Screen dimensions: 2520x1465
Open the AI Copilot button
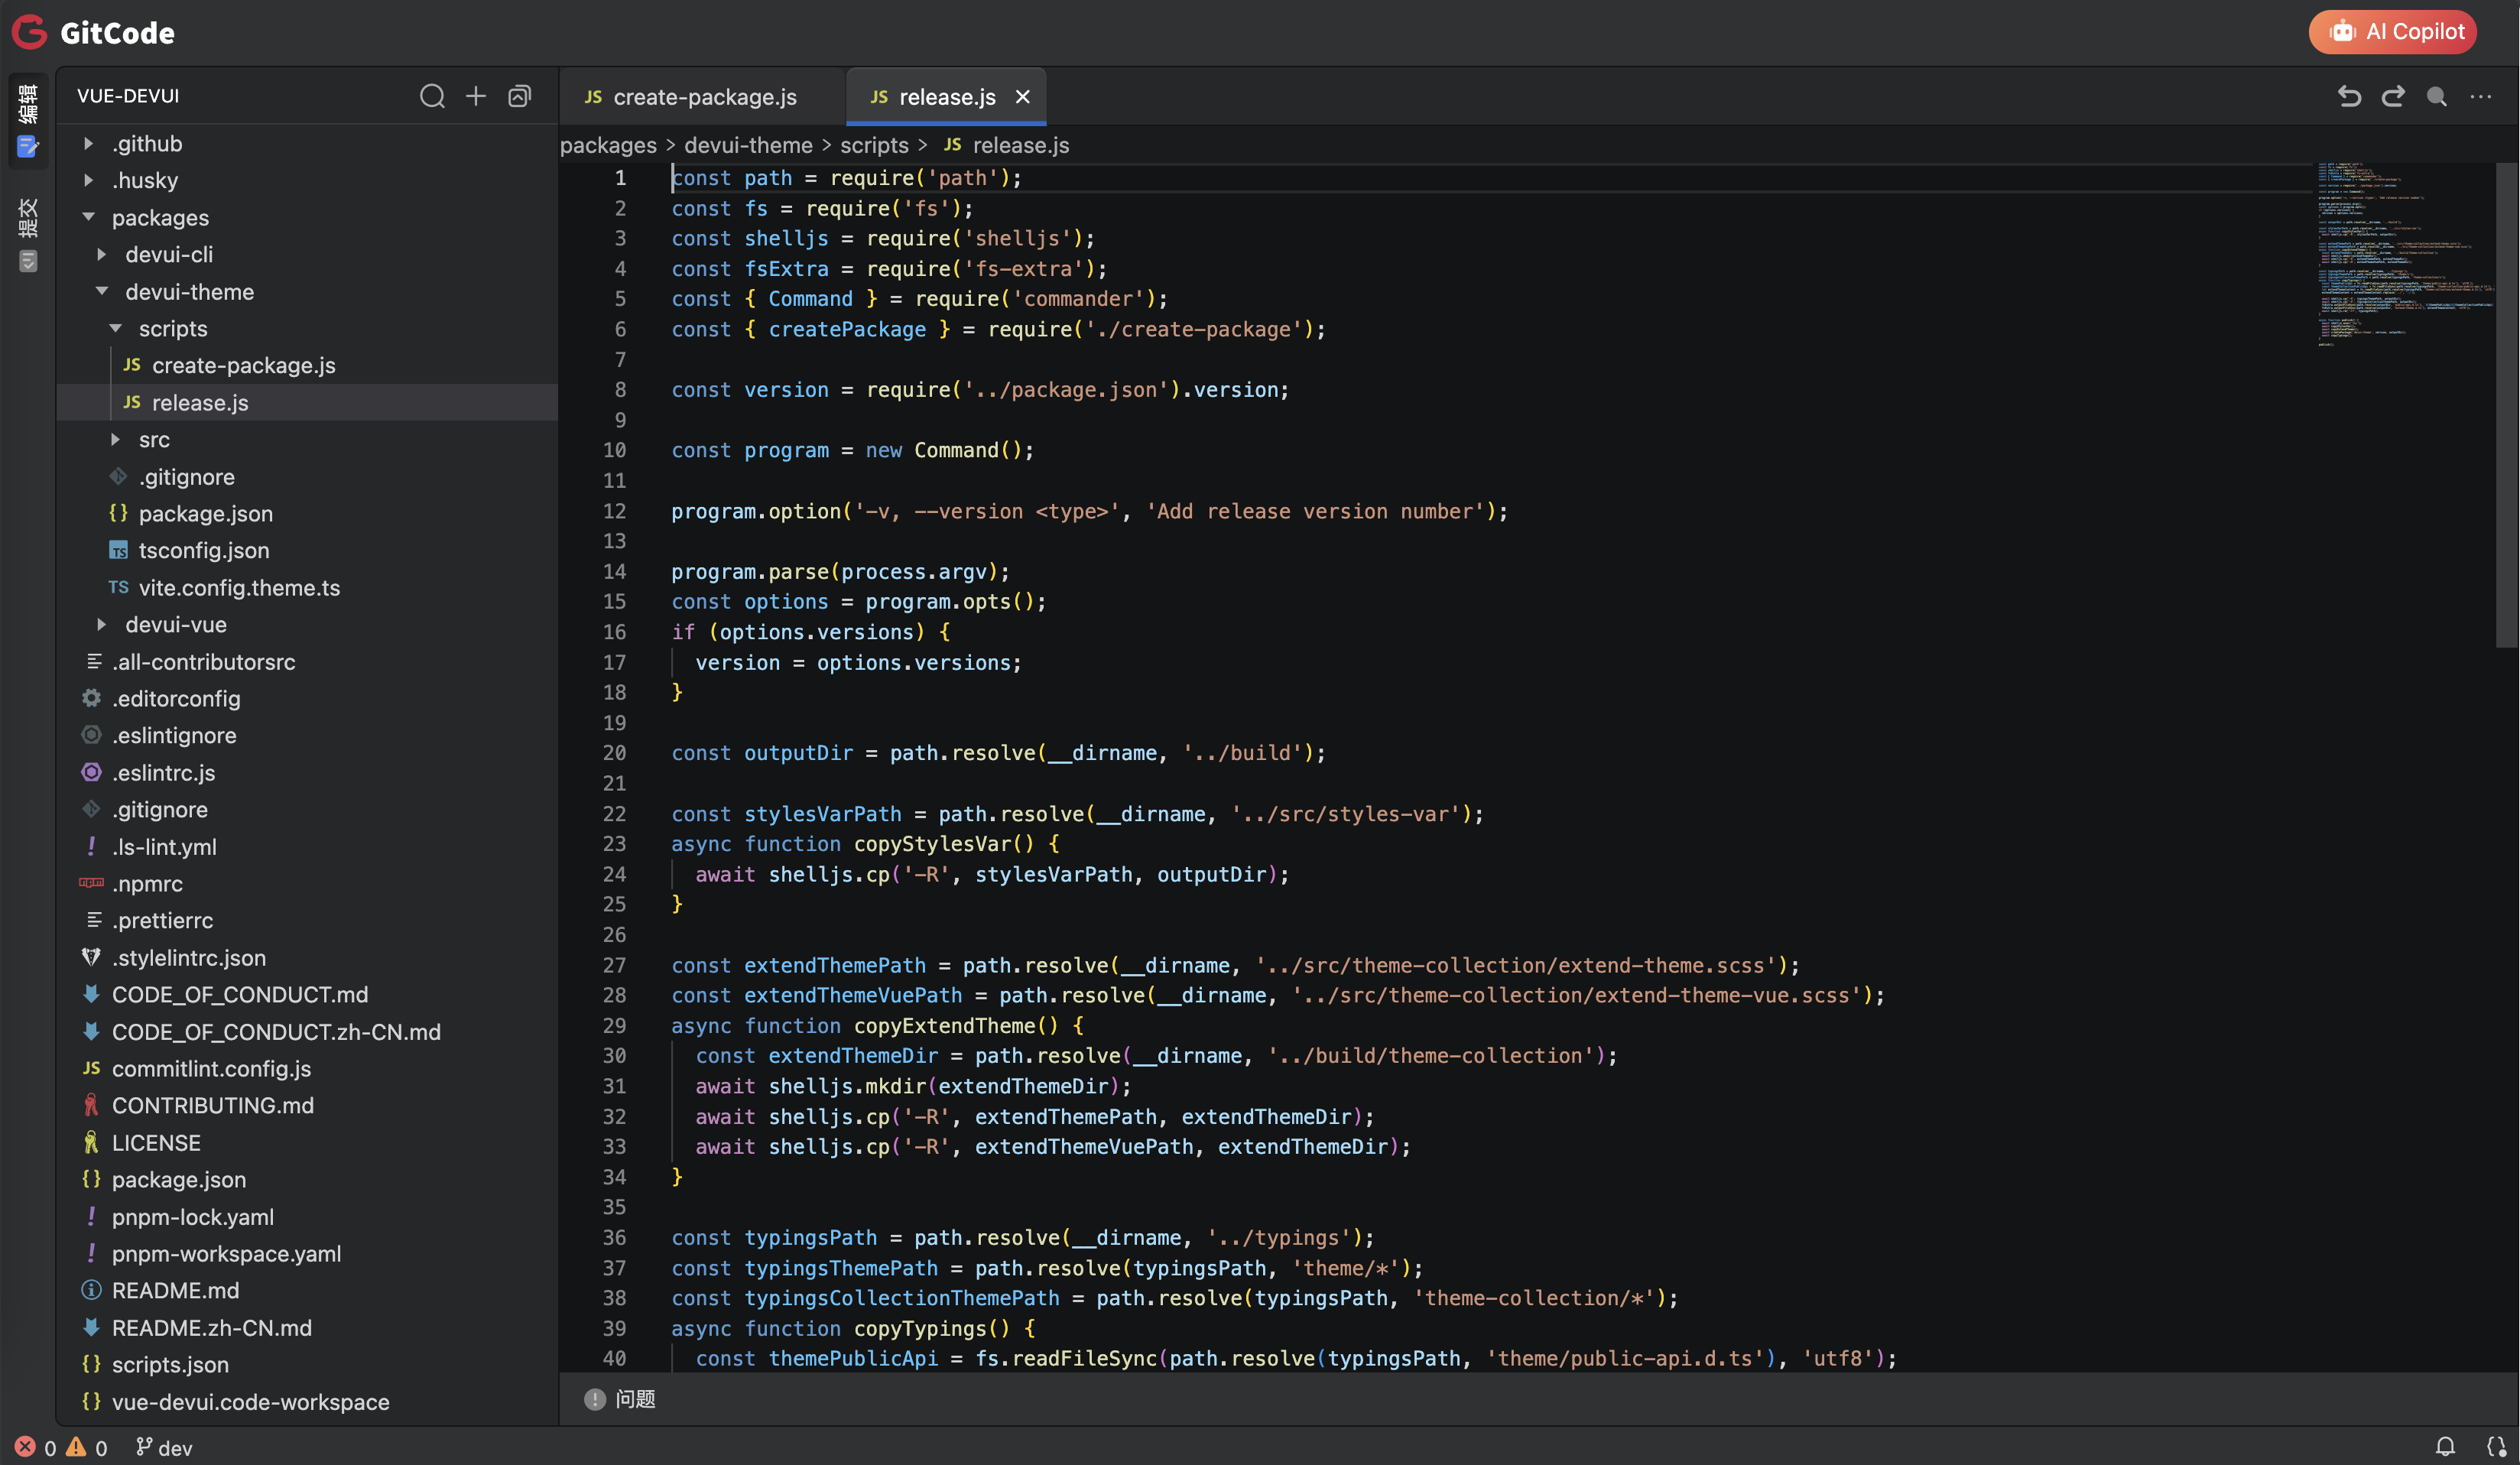coord(2393,32)
